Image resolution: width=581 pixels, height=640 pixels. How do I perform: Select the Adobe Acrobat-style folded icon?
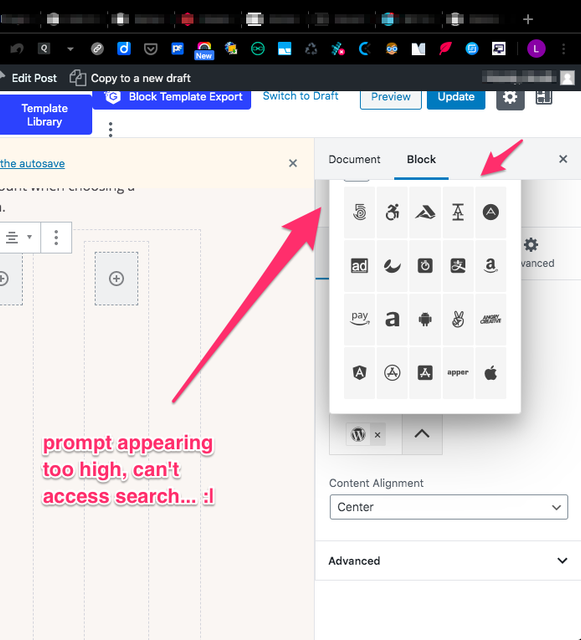[x=425, y=212]
